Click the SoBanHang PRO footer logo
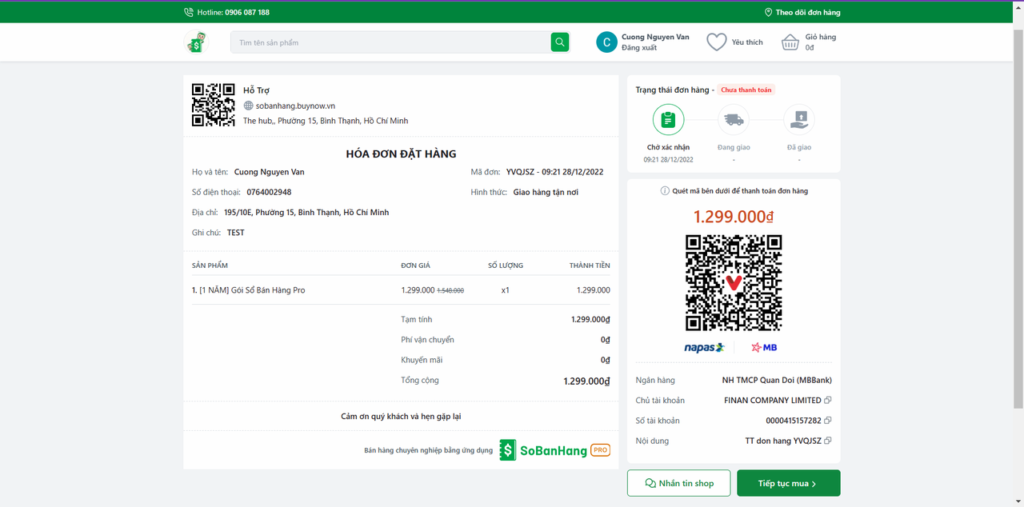 coord(555,450)
